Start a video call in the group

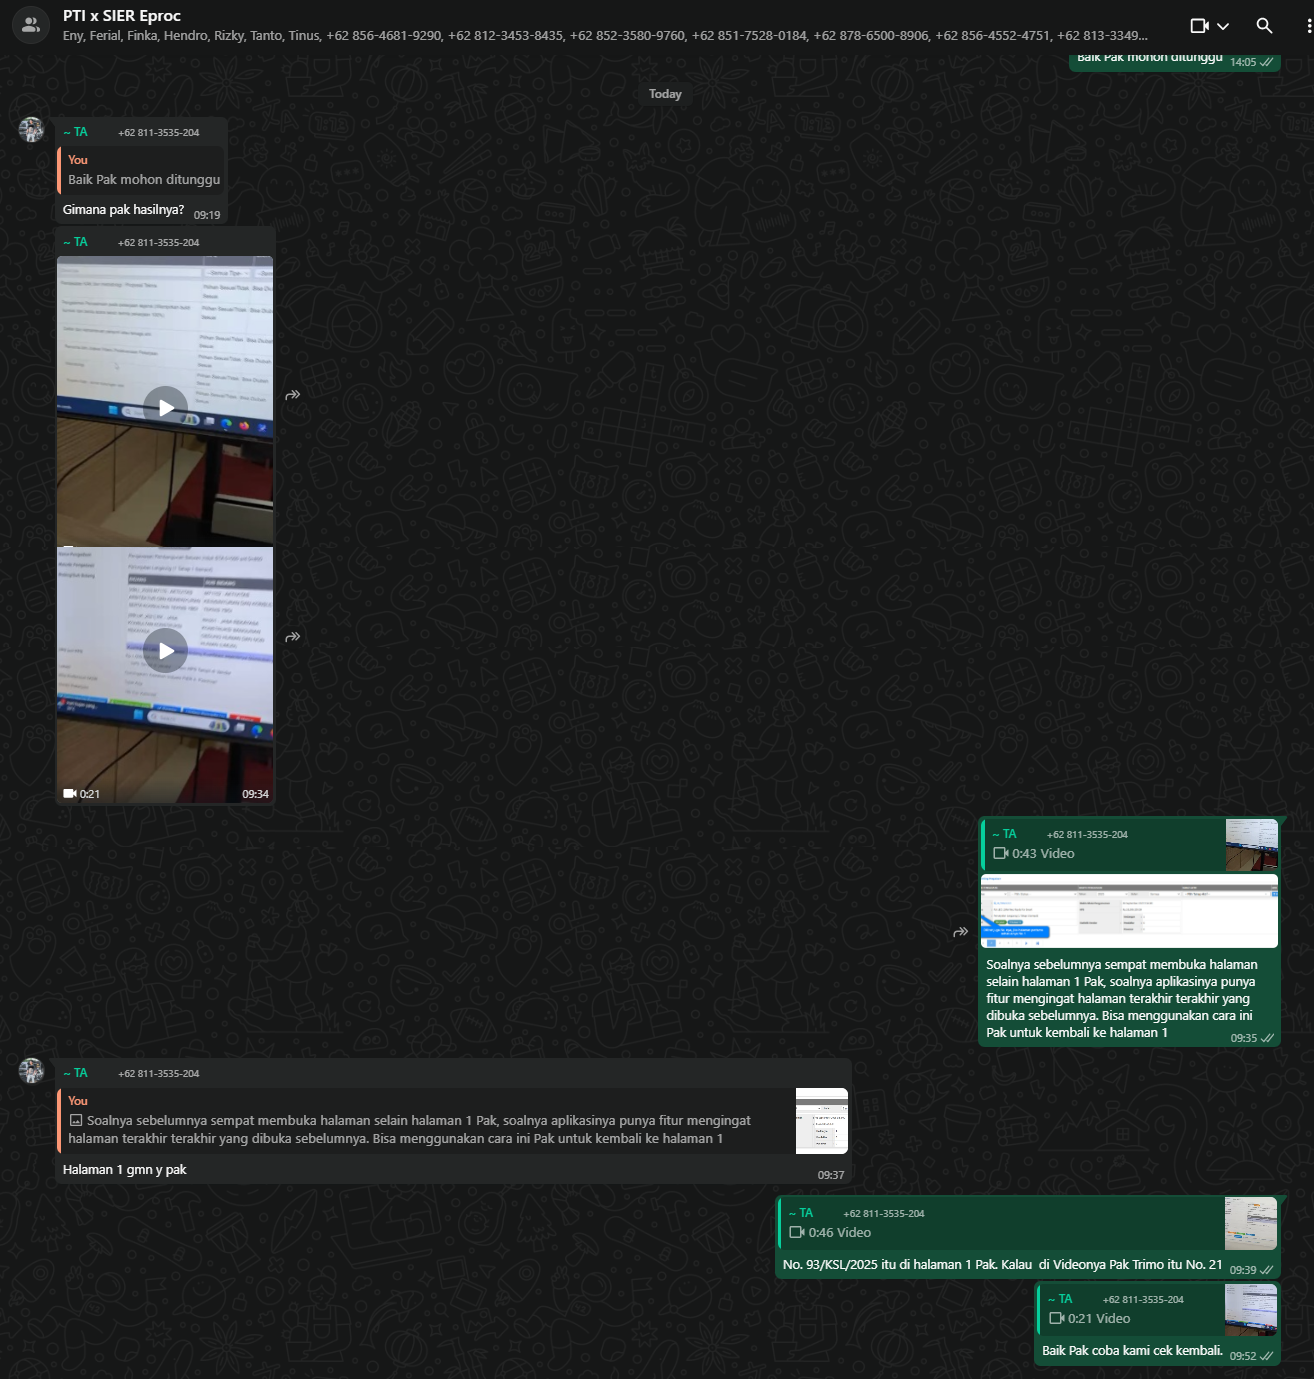tap(1199, 26)
